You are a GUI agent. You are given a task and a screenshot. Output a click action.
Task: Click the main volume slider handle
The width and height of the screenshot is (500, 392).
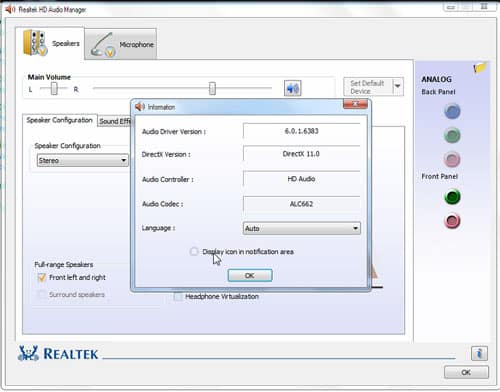point(212,88)
